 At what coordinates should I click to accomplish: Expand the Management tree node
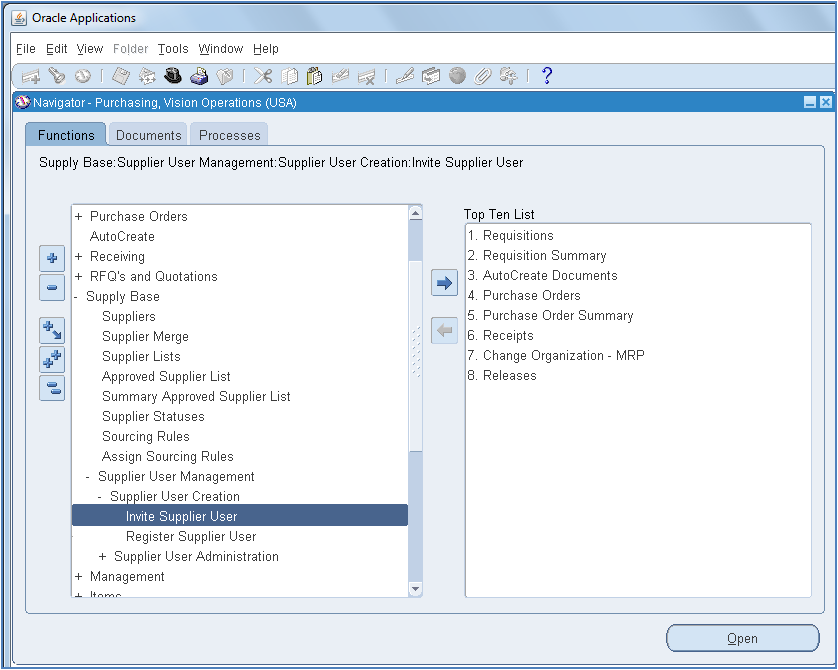coord(79,576)
